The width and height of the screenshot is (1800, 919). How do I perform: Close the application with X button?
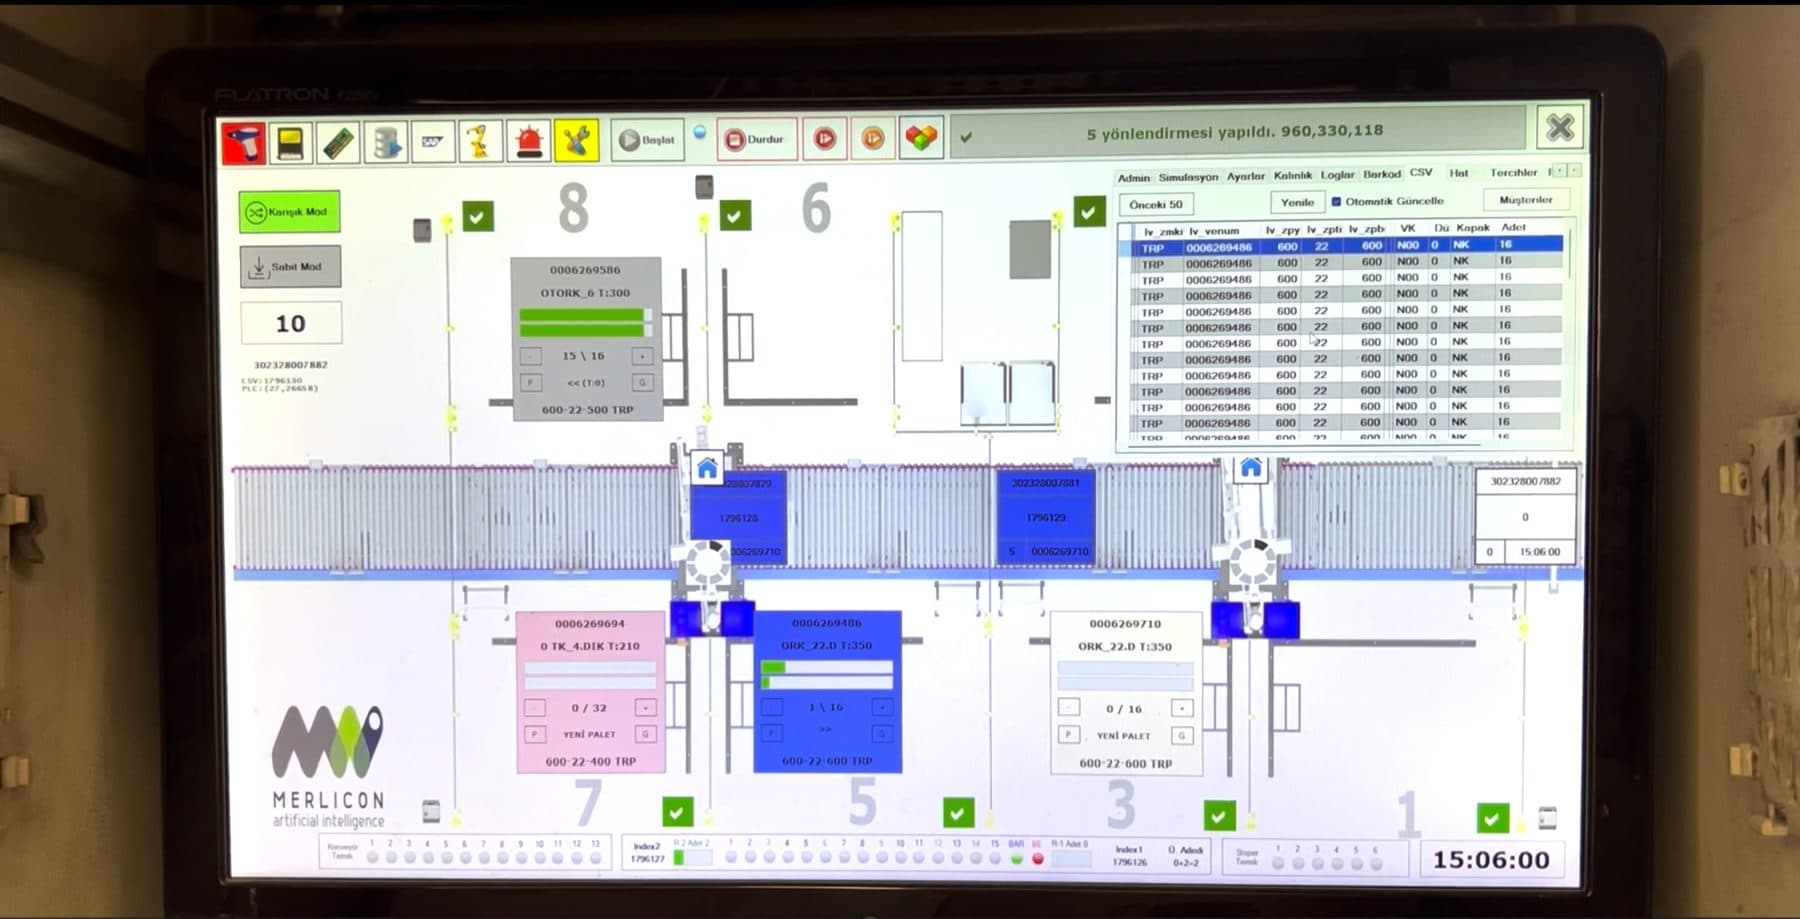tap(1559, 128)
